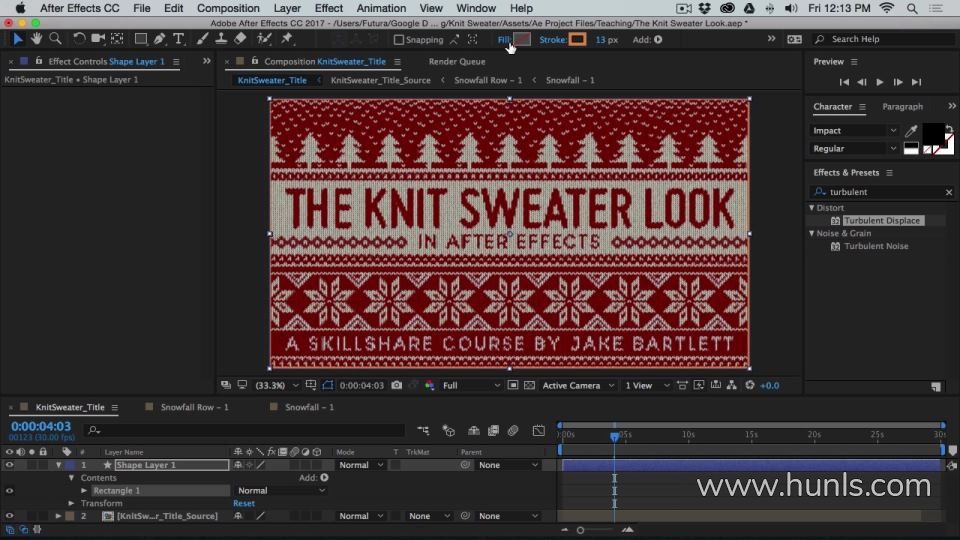Screen dimensions: 960x540
Task: Click the Add button beside Contents
Action: point(324,478)
